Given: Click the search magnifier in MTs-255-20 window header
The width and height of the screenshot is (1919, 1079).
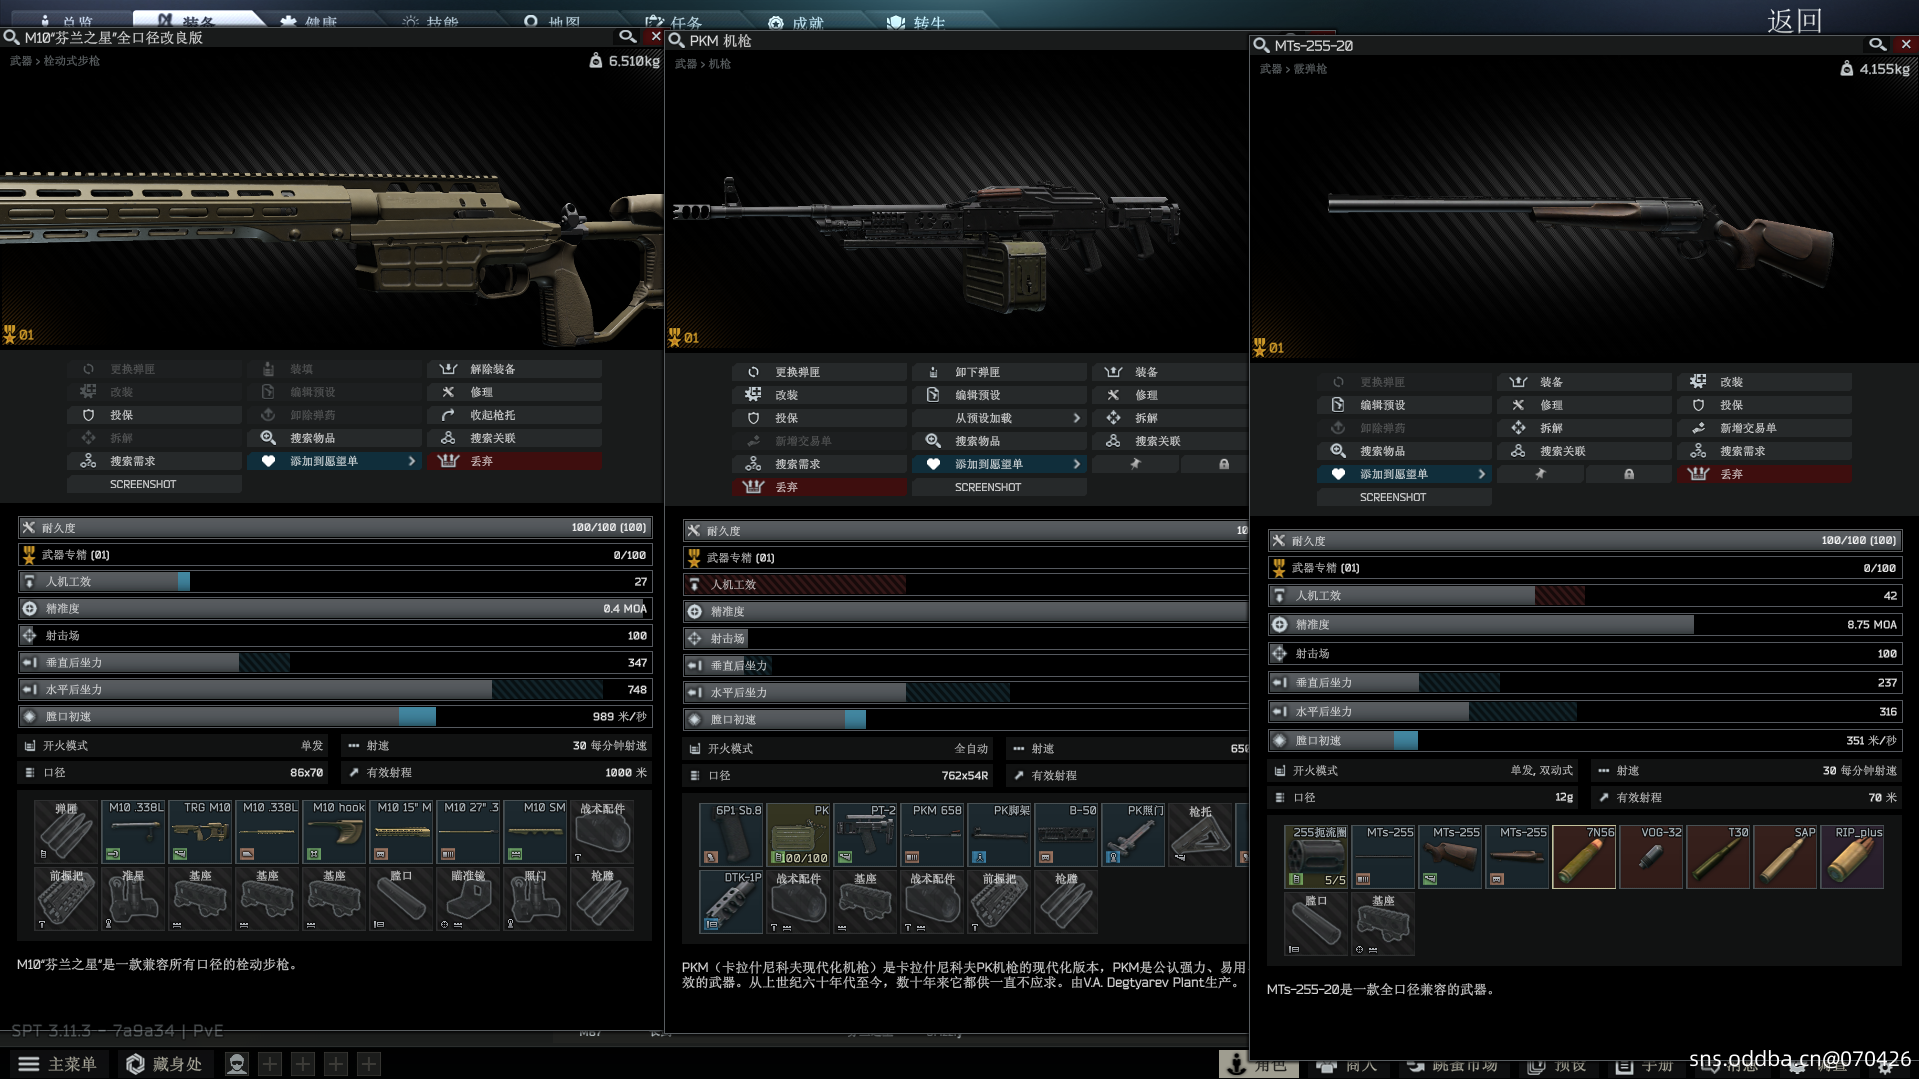Looking at the screenshot, I should (1877, 45).
